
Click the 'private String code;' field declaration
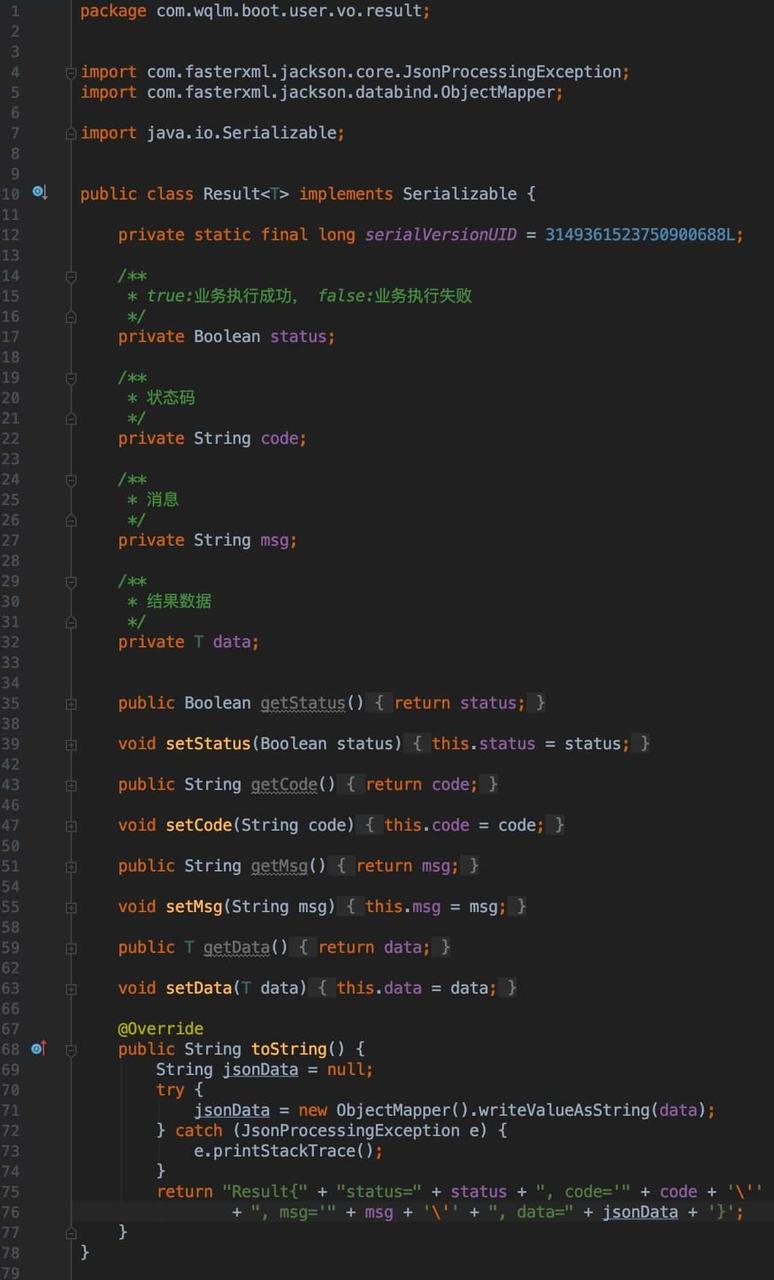tap(212, 438)
